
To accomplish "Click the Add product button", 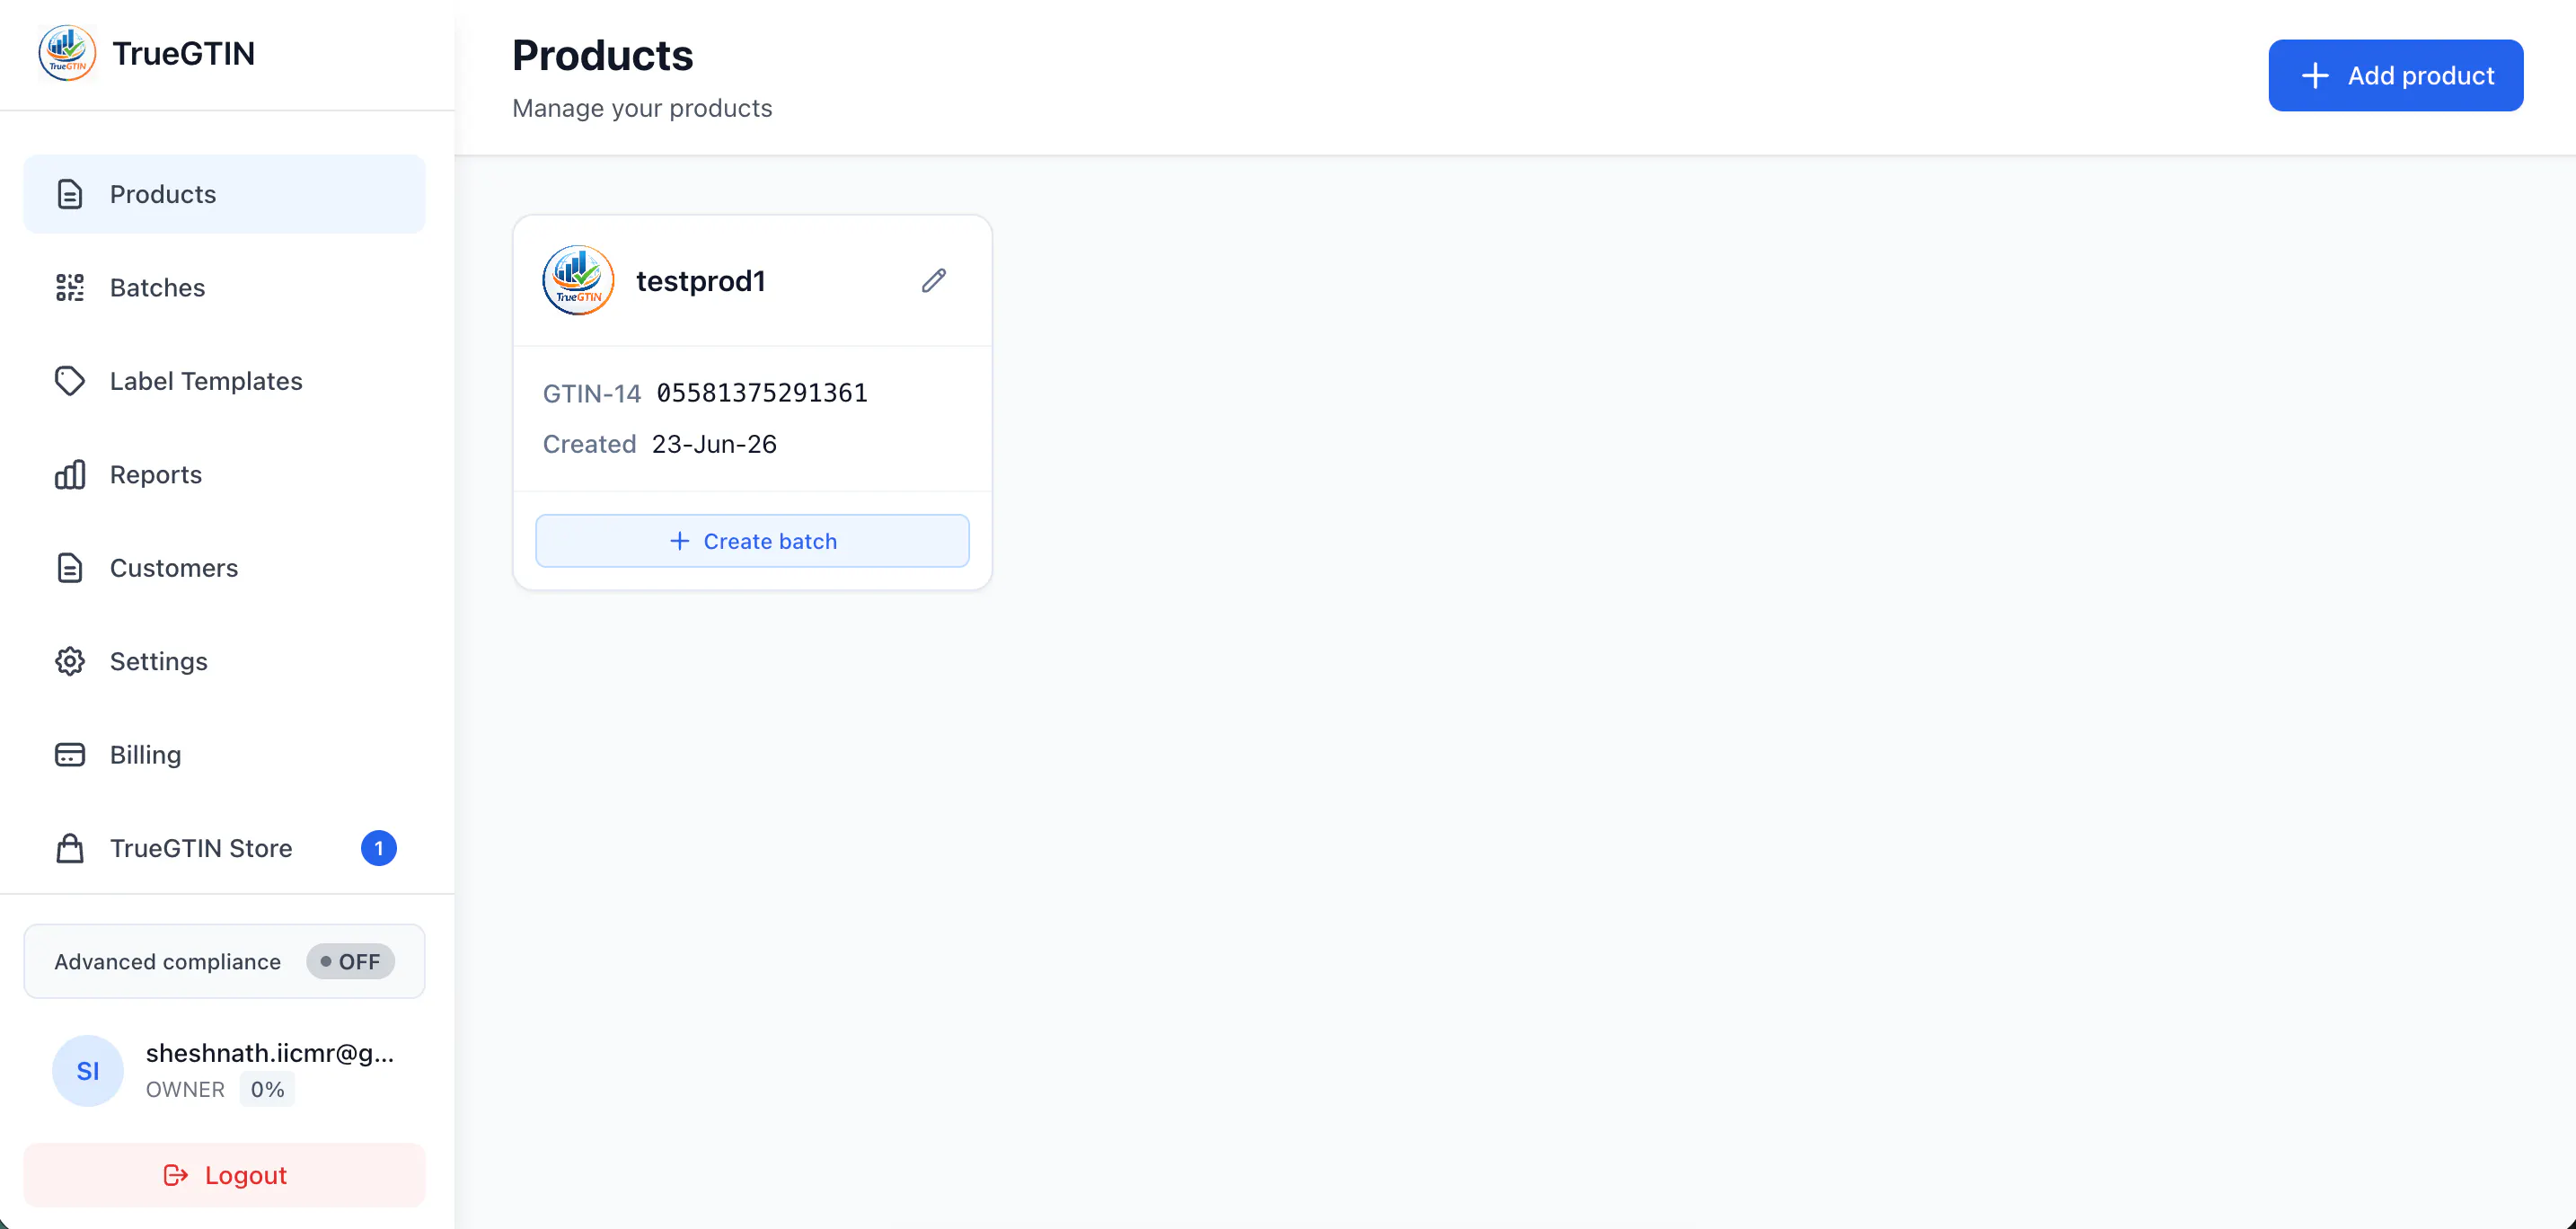I will (x=2395, y=76).
